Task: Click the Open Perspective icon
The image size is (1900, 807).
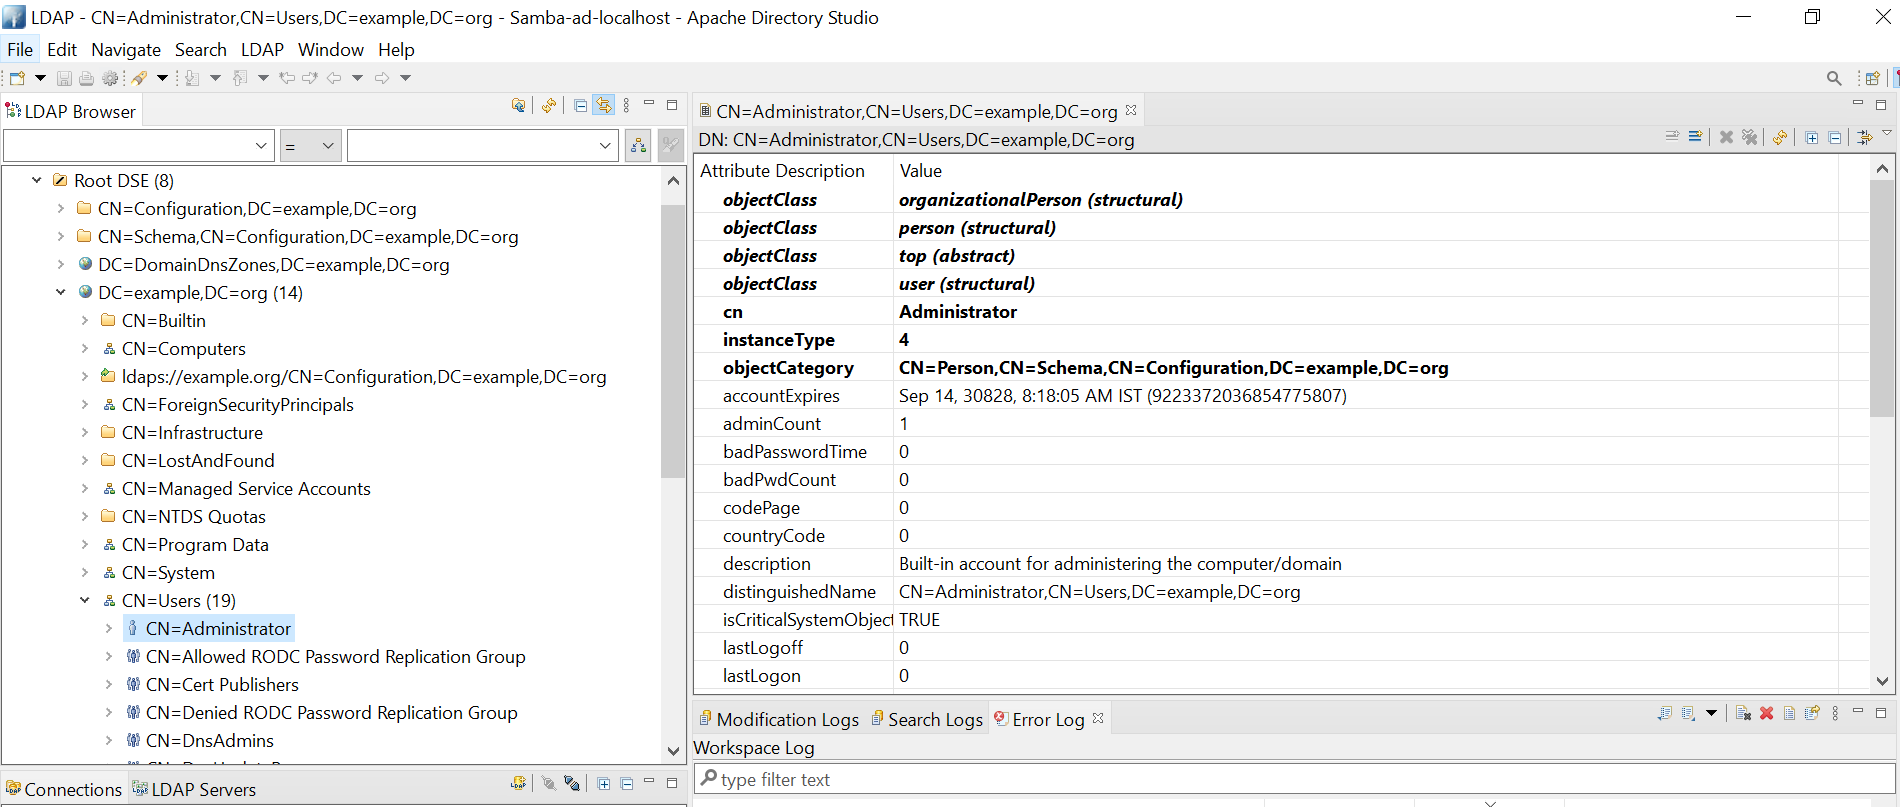Action: click(x=1873, y=78)
